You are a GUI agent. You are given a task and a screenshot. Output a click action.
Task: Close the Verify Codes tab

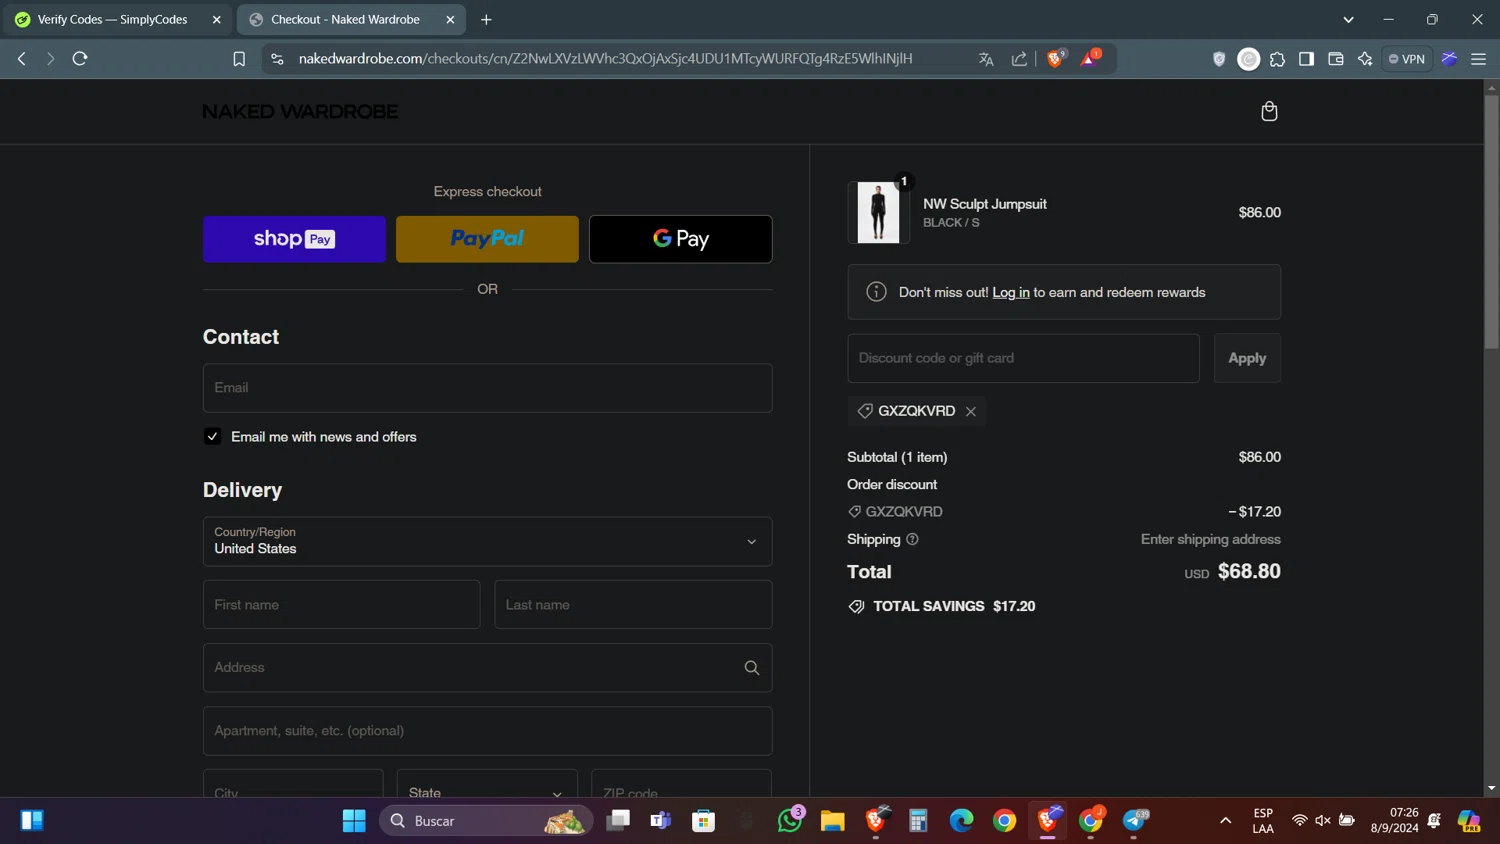tap(216, 19)
